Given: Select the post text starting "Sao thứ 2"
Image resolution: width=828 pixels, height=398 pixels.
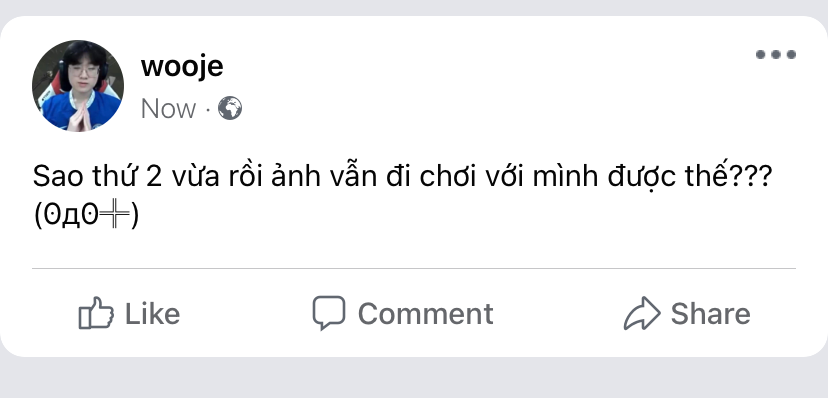Looking at the screenshot, I should (402, 177).
